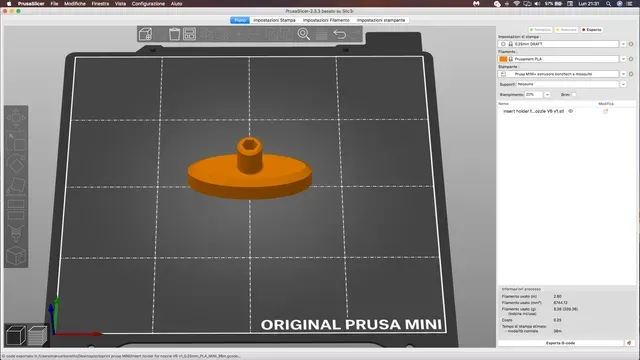Screen dimensions: 640x360
Task: Select the Rotate gizmo tool
Action: pos(16,164)
